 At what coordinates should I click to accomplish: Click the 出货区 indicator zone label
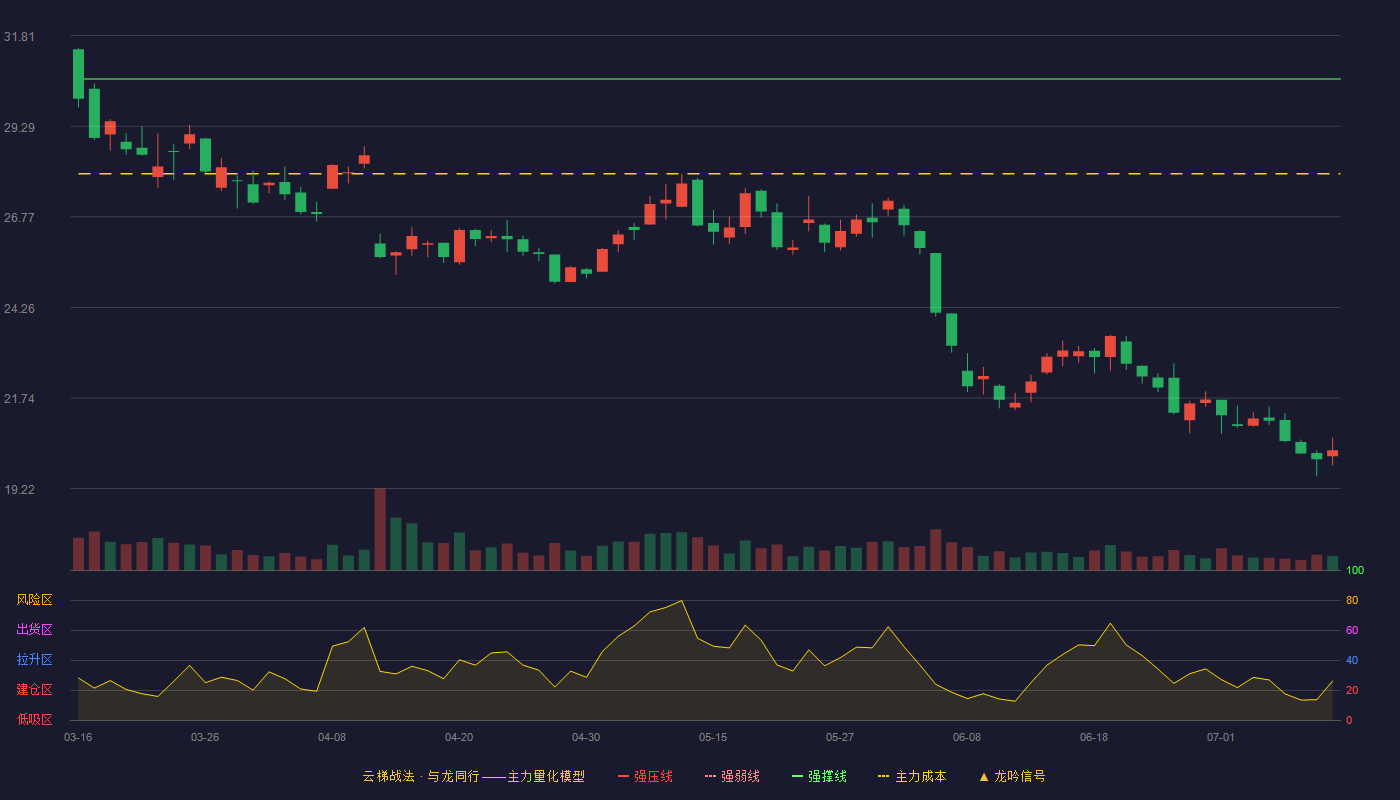[x=34, y=630]
